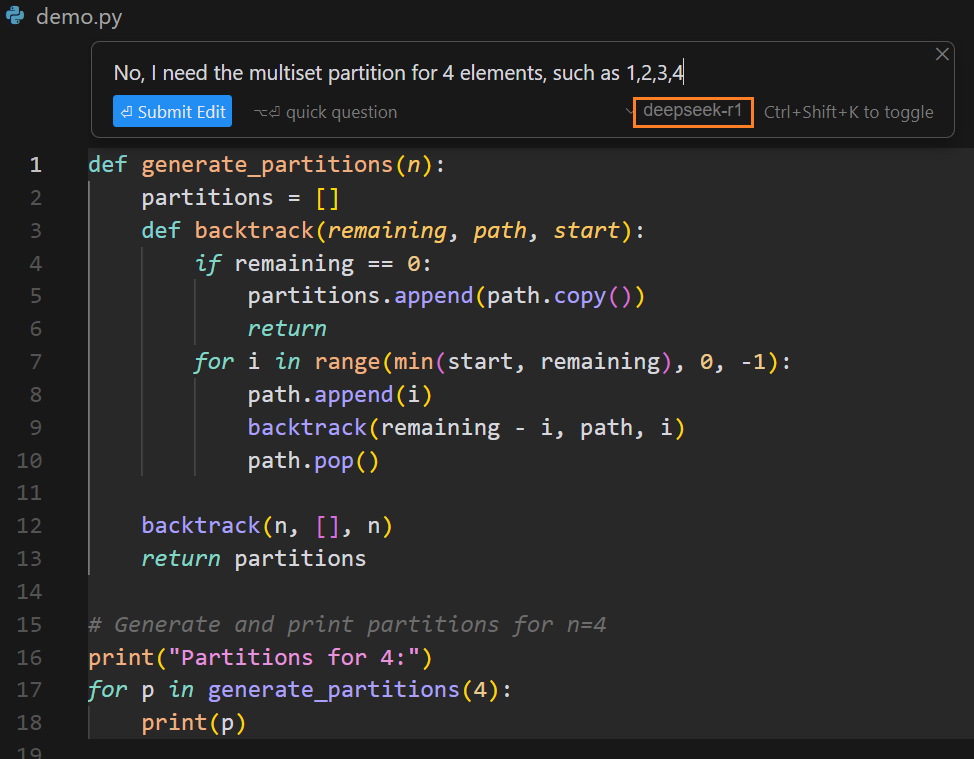
Task: Click line number 16 in the gutter
Action: click(x=29, y=657)
